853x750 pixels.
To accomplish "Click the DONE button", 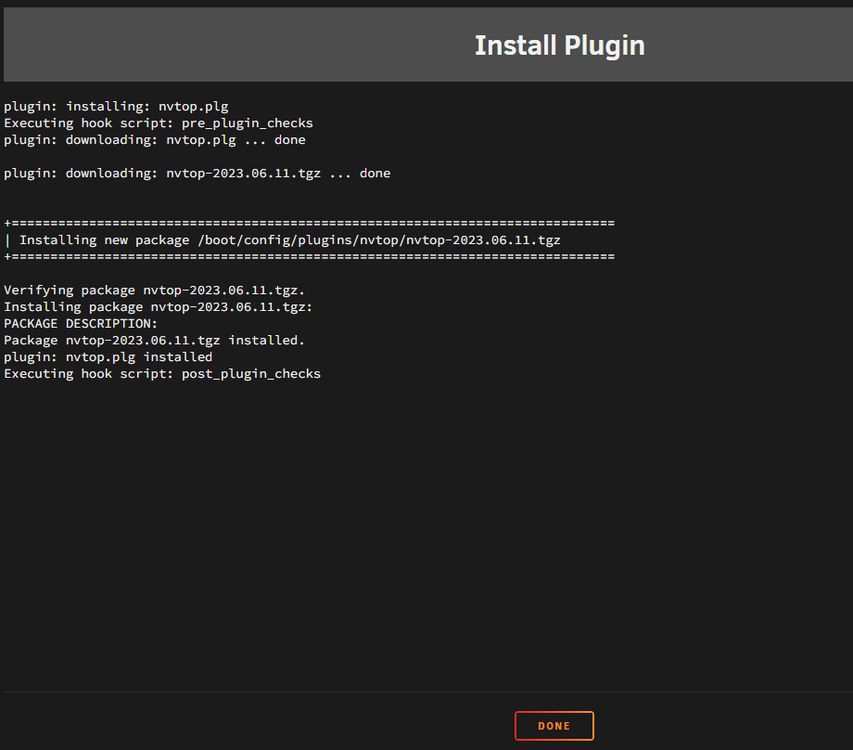I will tap(554, 726).
